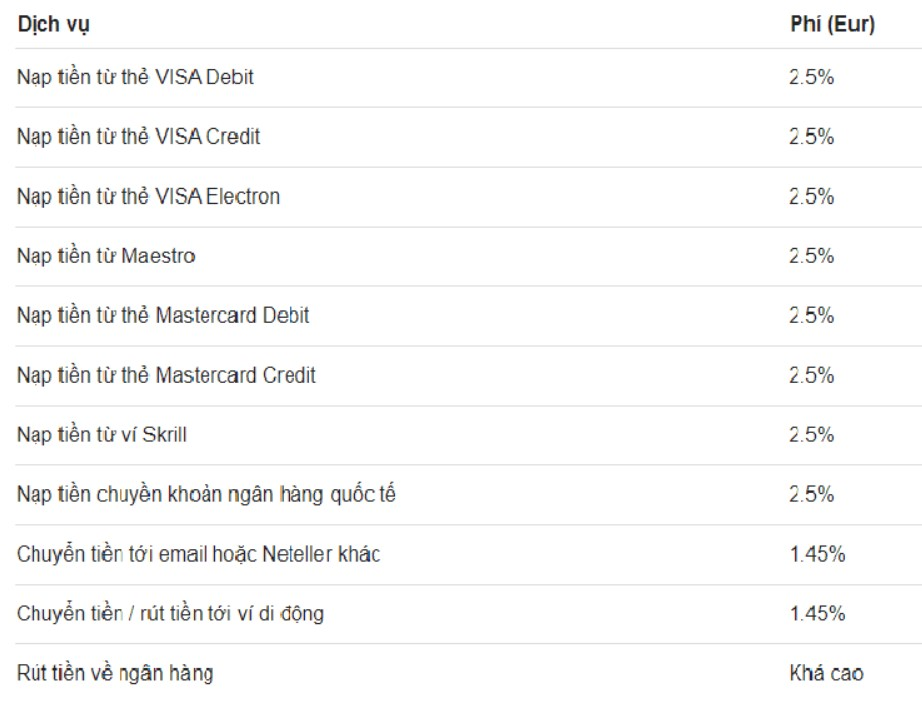Click the "Dịch vụ" column header
The image size is (922, 701).
[54, 25]
